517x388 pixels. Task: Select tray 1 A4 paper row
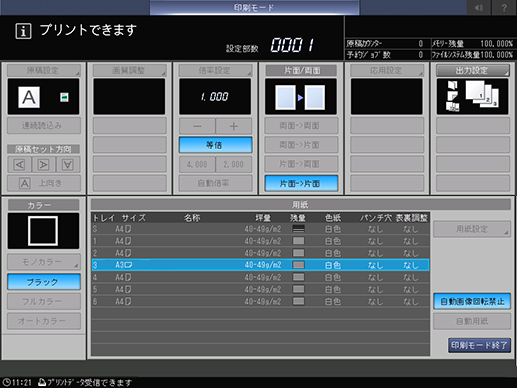pos(260,241)
